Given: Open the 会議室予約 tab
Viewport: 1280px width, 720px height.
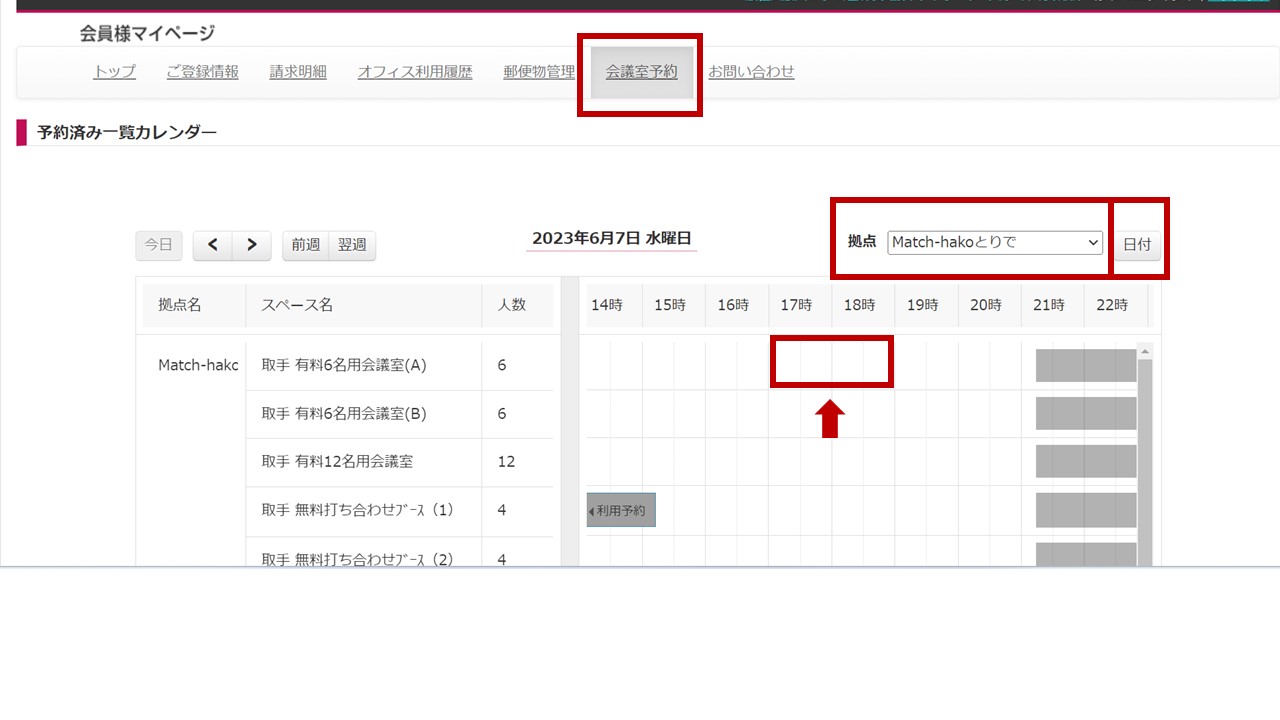Looking at the screenshot, I should click(x=641, y=72).
